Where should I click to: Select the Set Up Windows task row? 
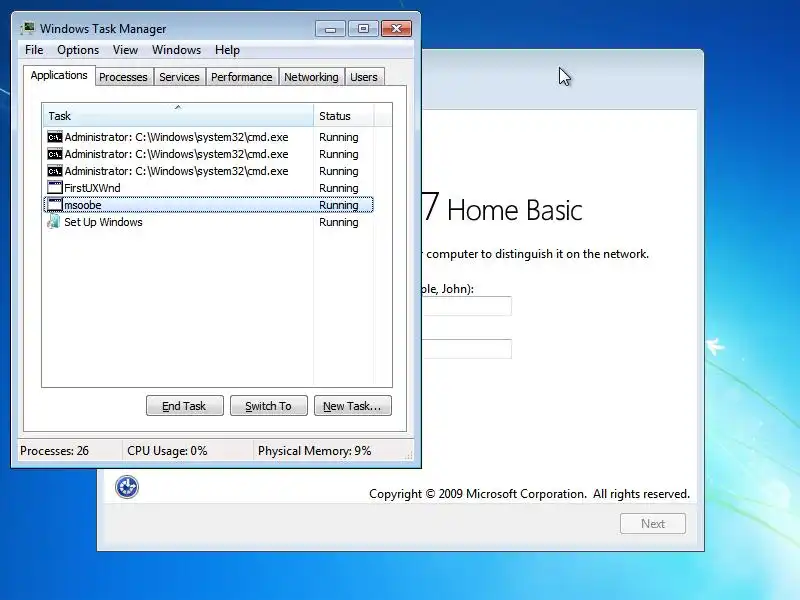(209, 222)
